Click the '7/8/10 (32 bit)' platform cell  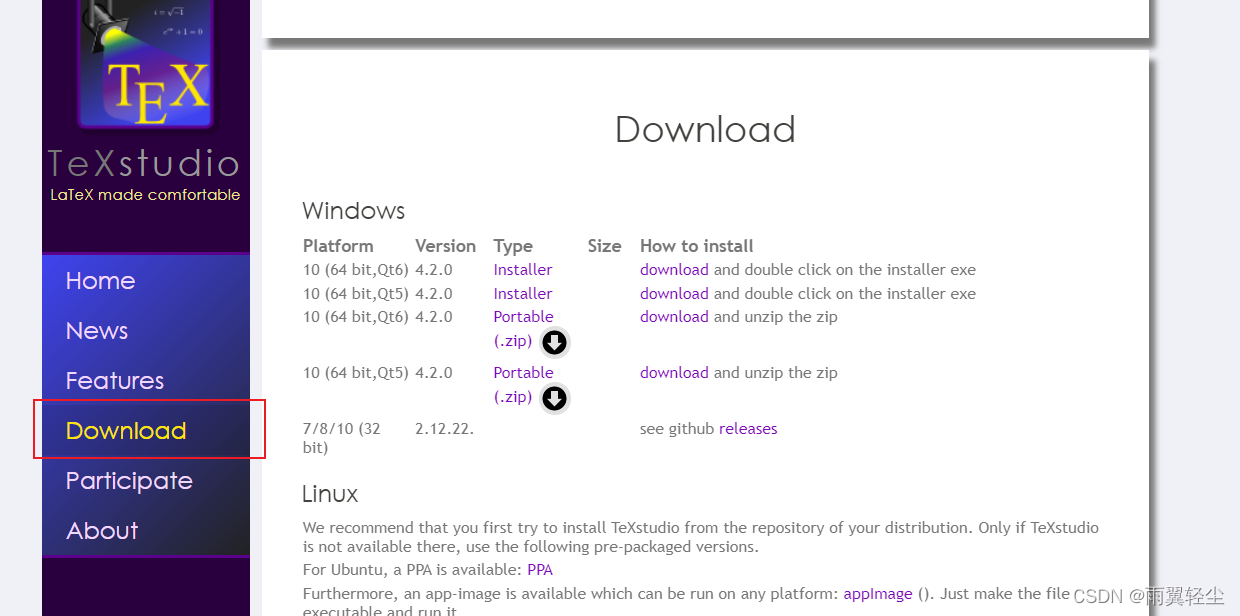point(342,438)
